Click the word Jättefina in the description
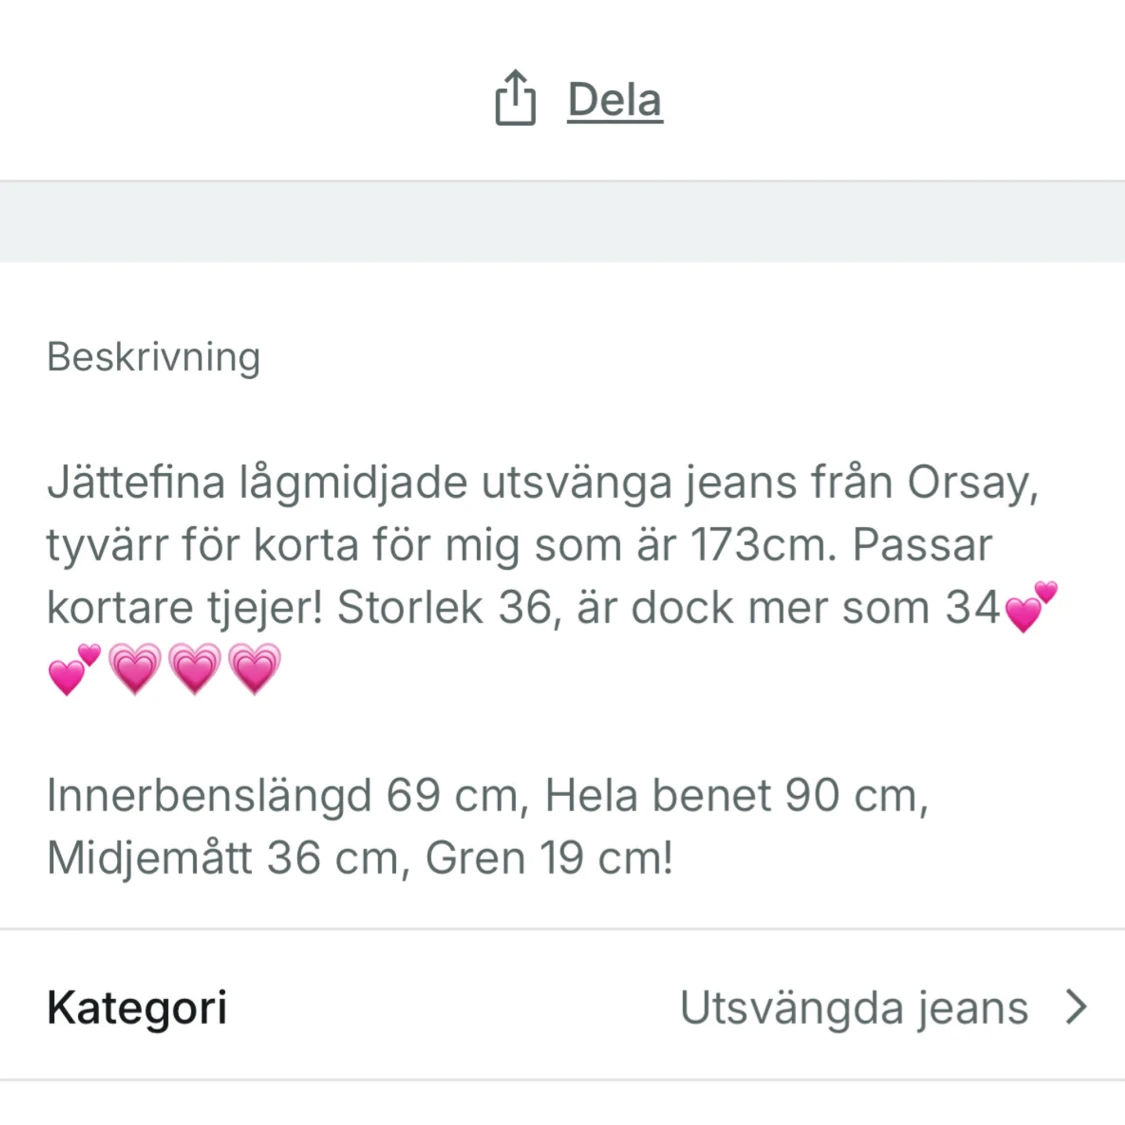 [x=136, y=483]
